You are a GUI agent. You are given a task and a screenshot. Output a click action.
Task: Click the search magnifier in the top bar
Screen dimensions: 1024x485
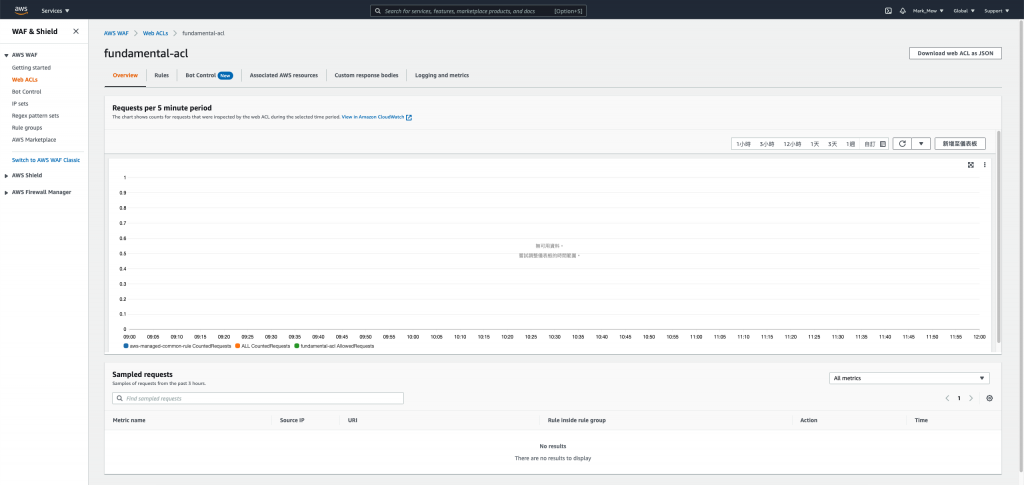pos(378,11)
